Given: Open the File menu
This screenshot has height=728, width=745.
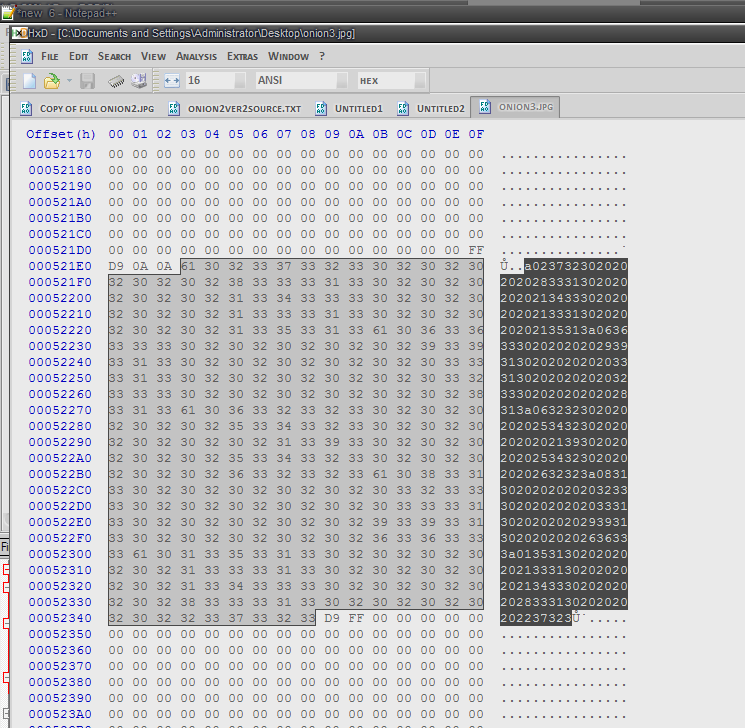Looking at the screenshot, I should (x=49, y=56).
